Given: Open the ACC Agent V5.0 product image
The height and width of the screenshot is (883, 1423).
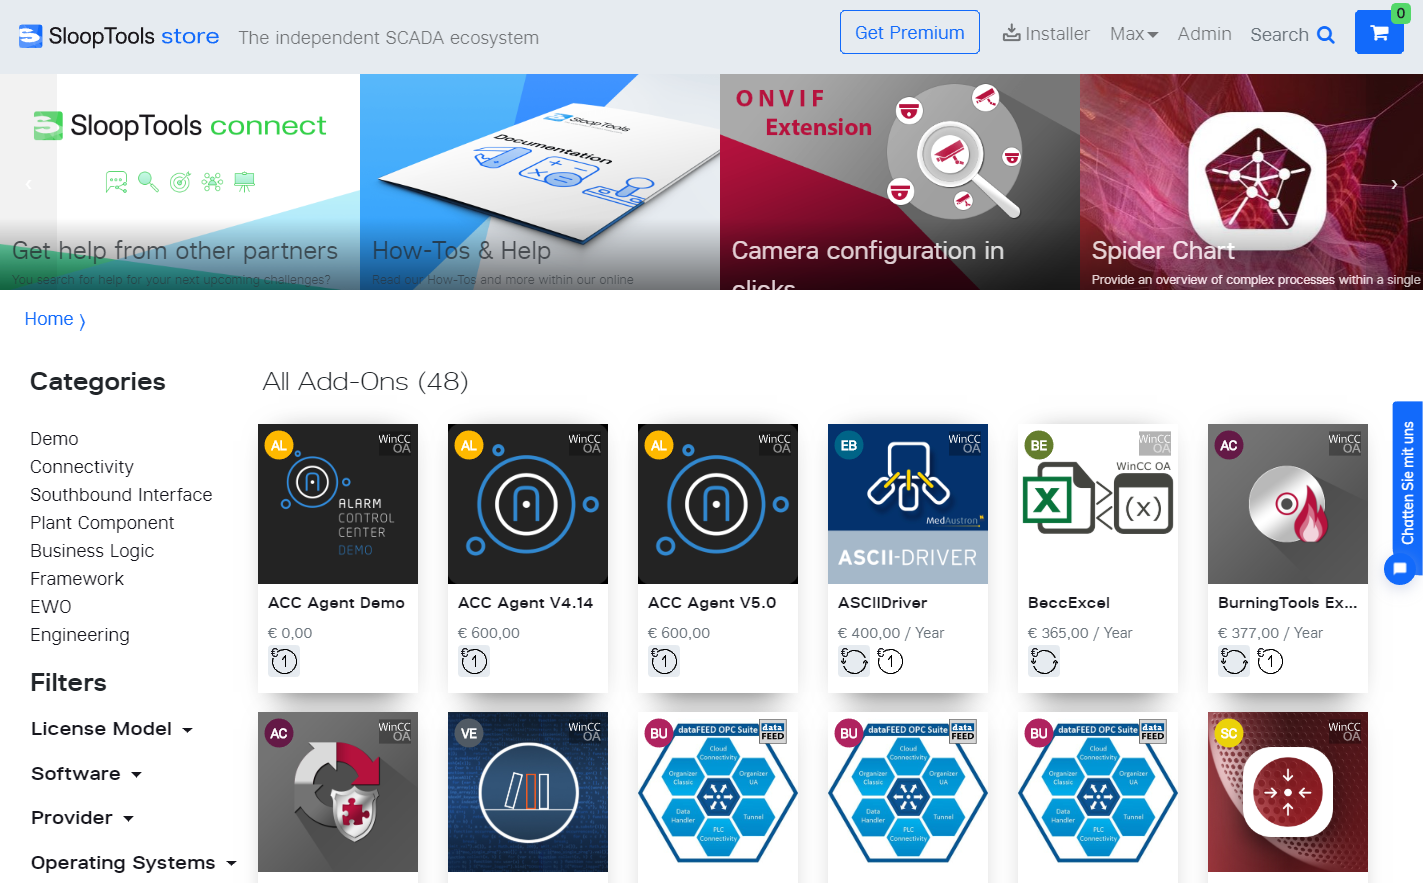Looking at the screenshot, I should 718,504.
